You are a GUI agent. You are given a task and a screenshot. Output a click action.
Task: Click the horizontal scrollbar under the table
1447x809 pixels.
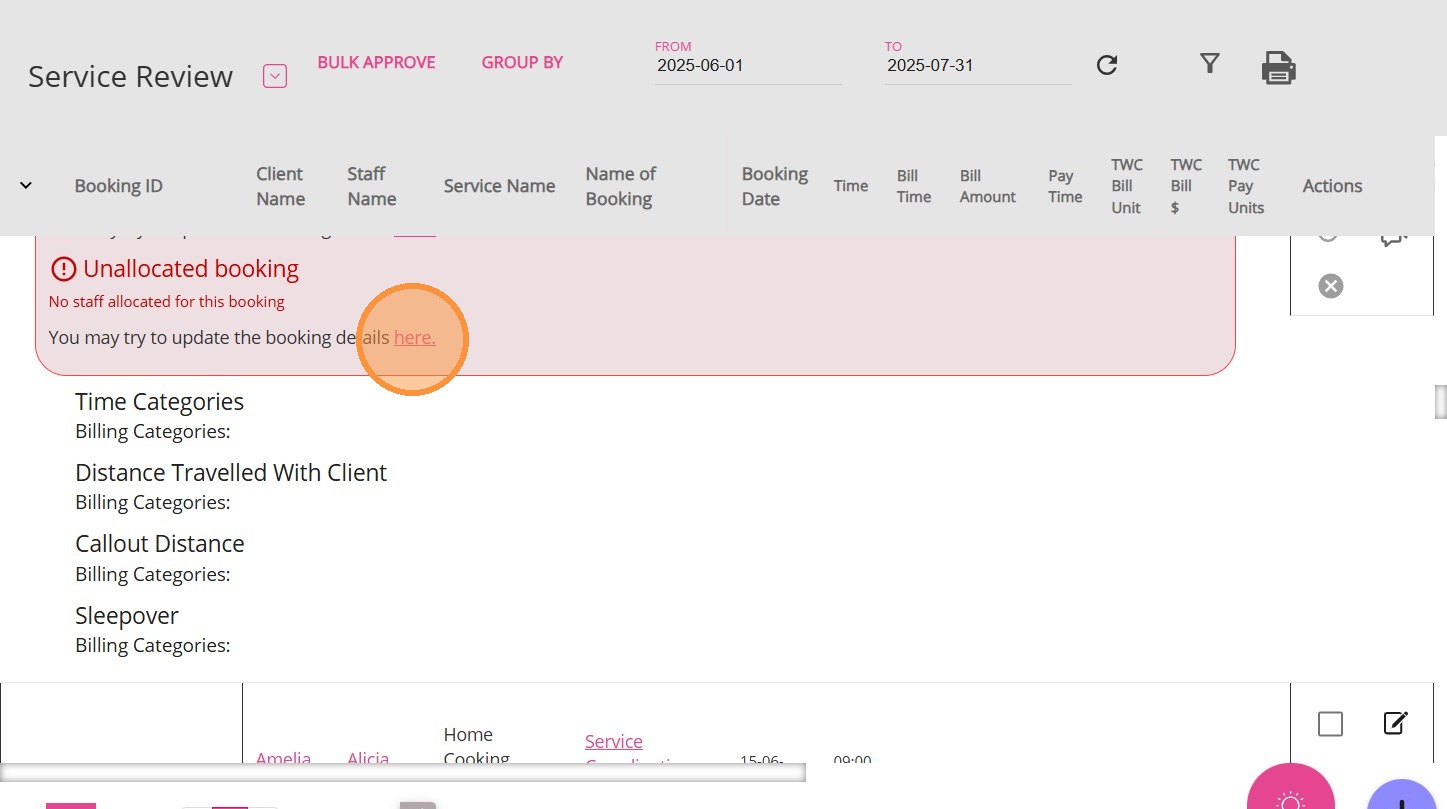pyautogui.click(x=403, y=772)
